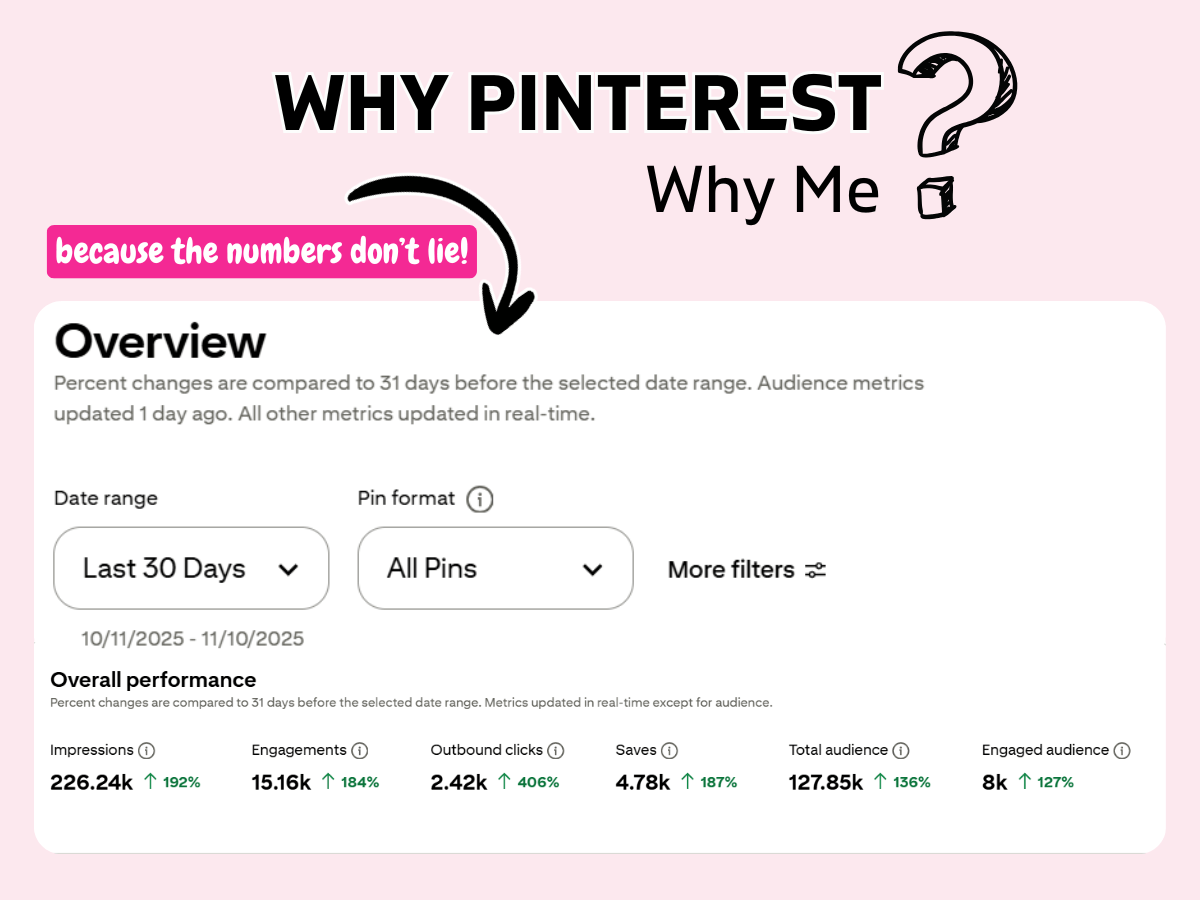Image resolution: width=1200 pixels, height=900 pixels.
Task: Click the chevron in the All Pins box
Action: (x=592, y=569)
